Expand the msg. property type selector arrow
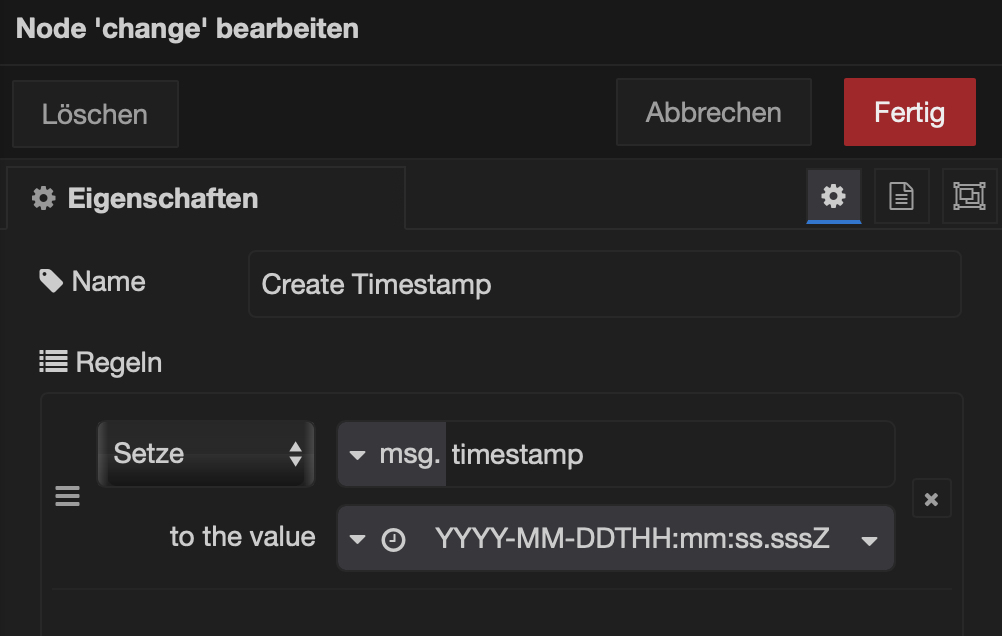Screen dimensions: 1002x636 pyautogui.click(x=357, y=456)
